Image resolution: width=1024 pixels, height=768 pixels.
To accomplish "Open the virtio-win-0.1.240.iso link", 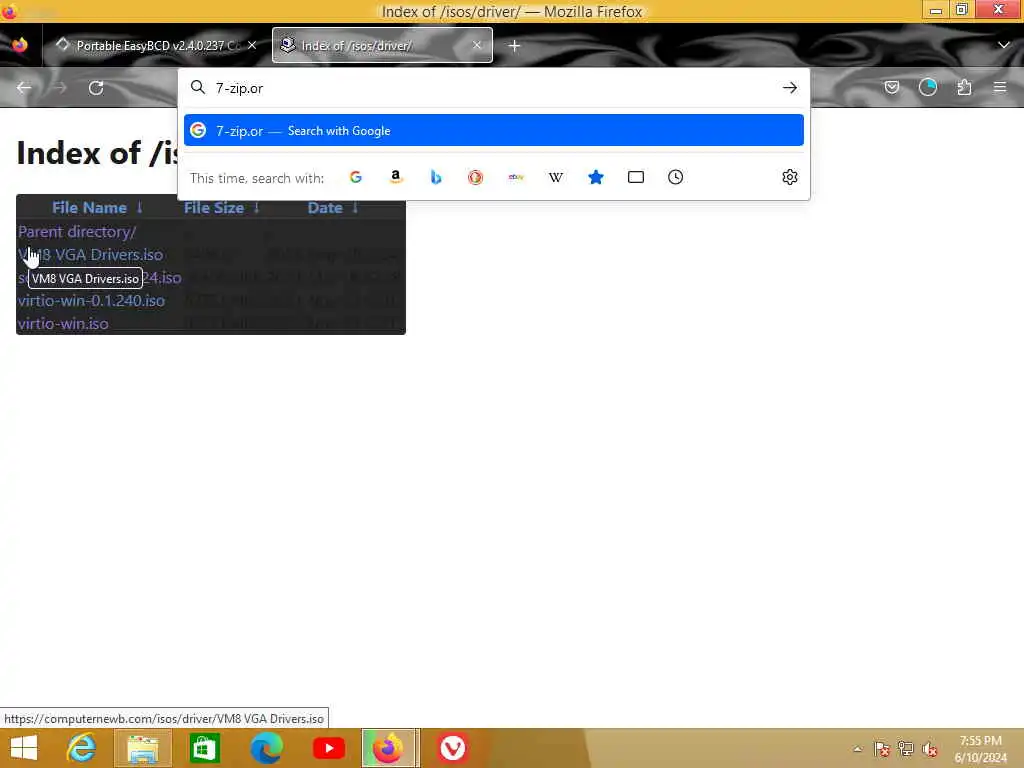I will (x=91, y=301).
